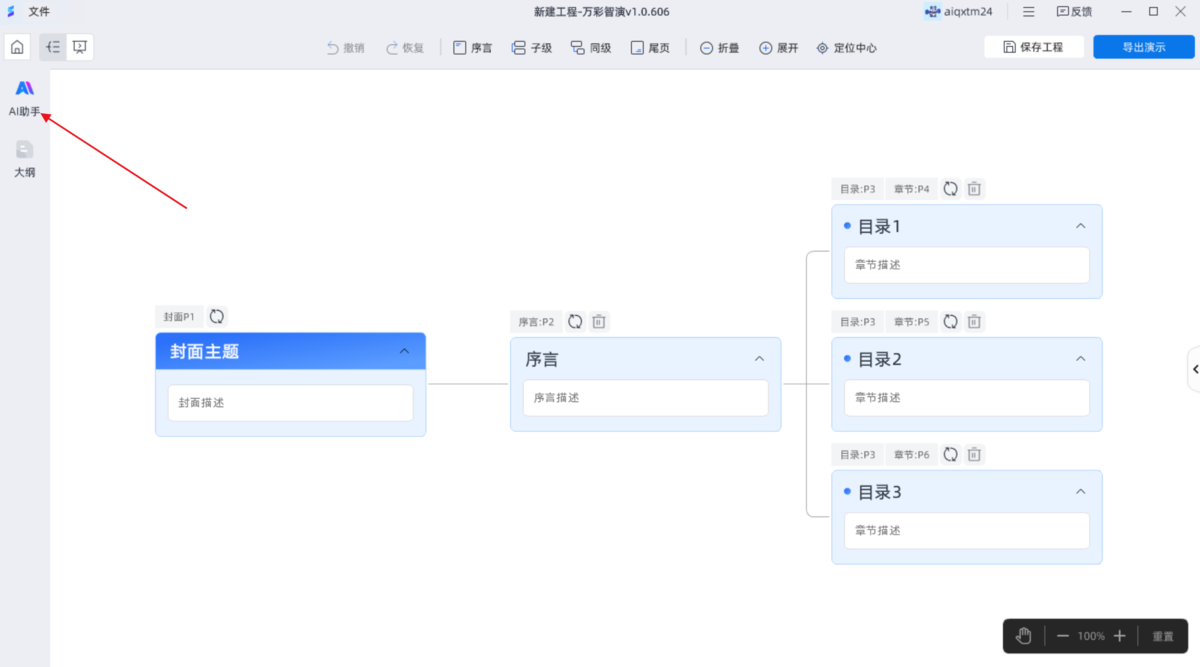This screenshot has height=667, width=1200.
Task: Zoom in with the plus button
Action: coord(1120,636)
